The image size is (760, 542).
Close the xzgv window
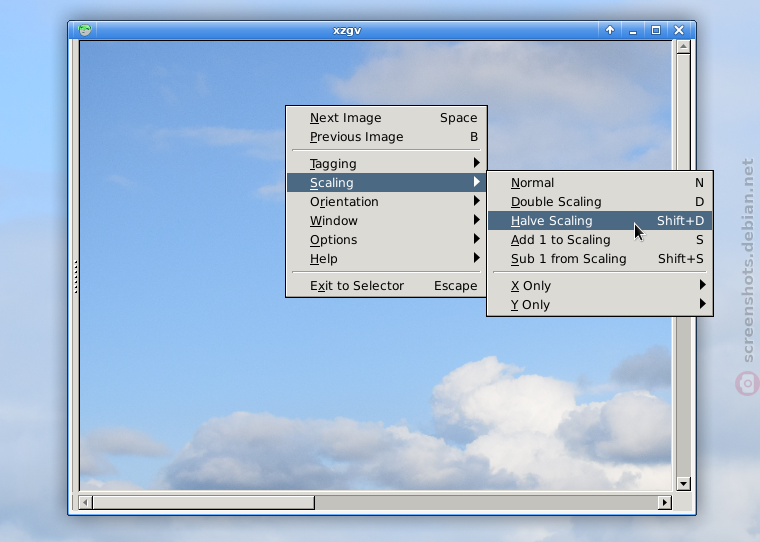tap(679, 30)
